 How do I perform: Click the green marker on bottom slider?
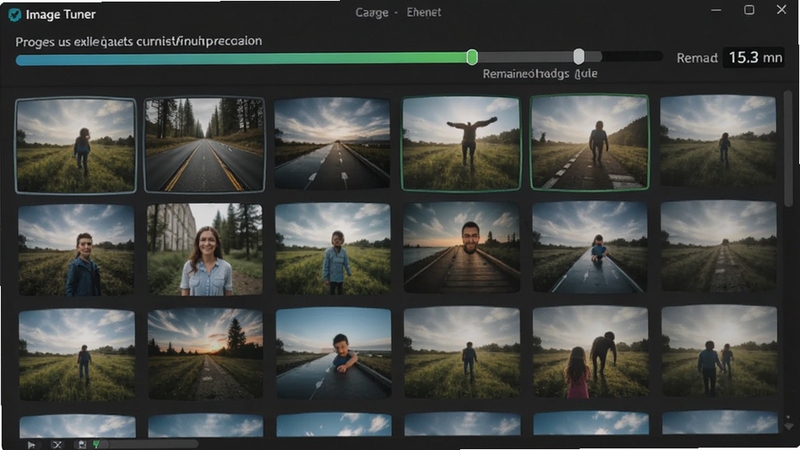click(x=96, y=445)
